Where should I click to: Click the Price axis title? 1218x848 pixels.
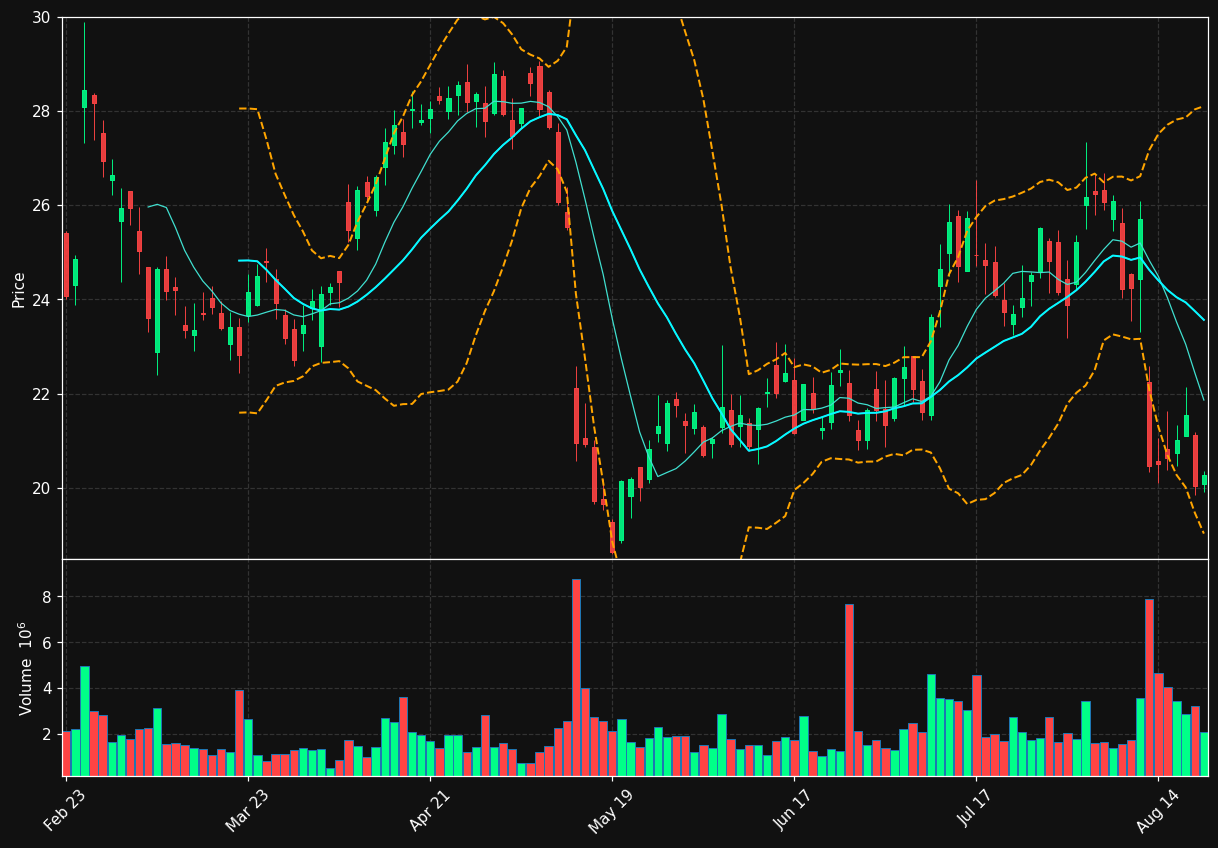[19, 288]
